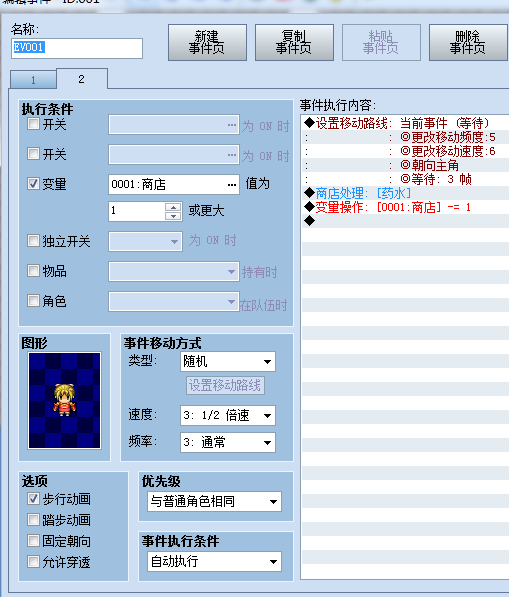This screenshot has height=597, width=509.
Task: Open the 优先级 dropdown 与普通角色相同
Action: click(x=214, y=501)
